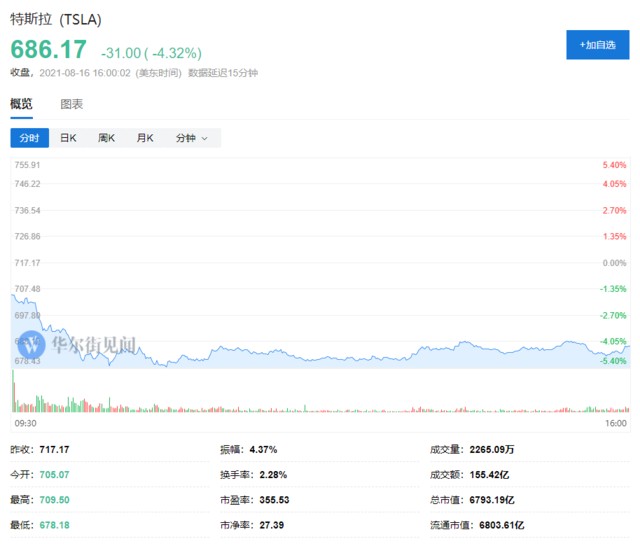Switch to the 概览 tab
The width and height of the screenshot is (640, 546).
pos(21,104)
